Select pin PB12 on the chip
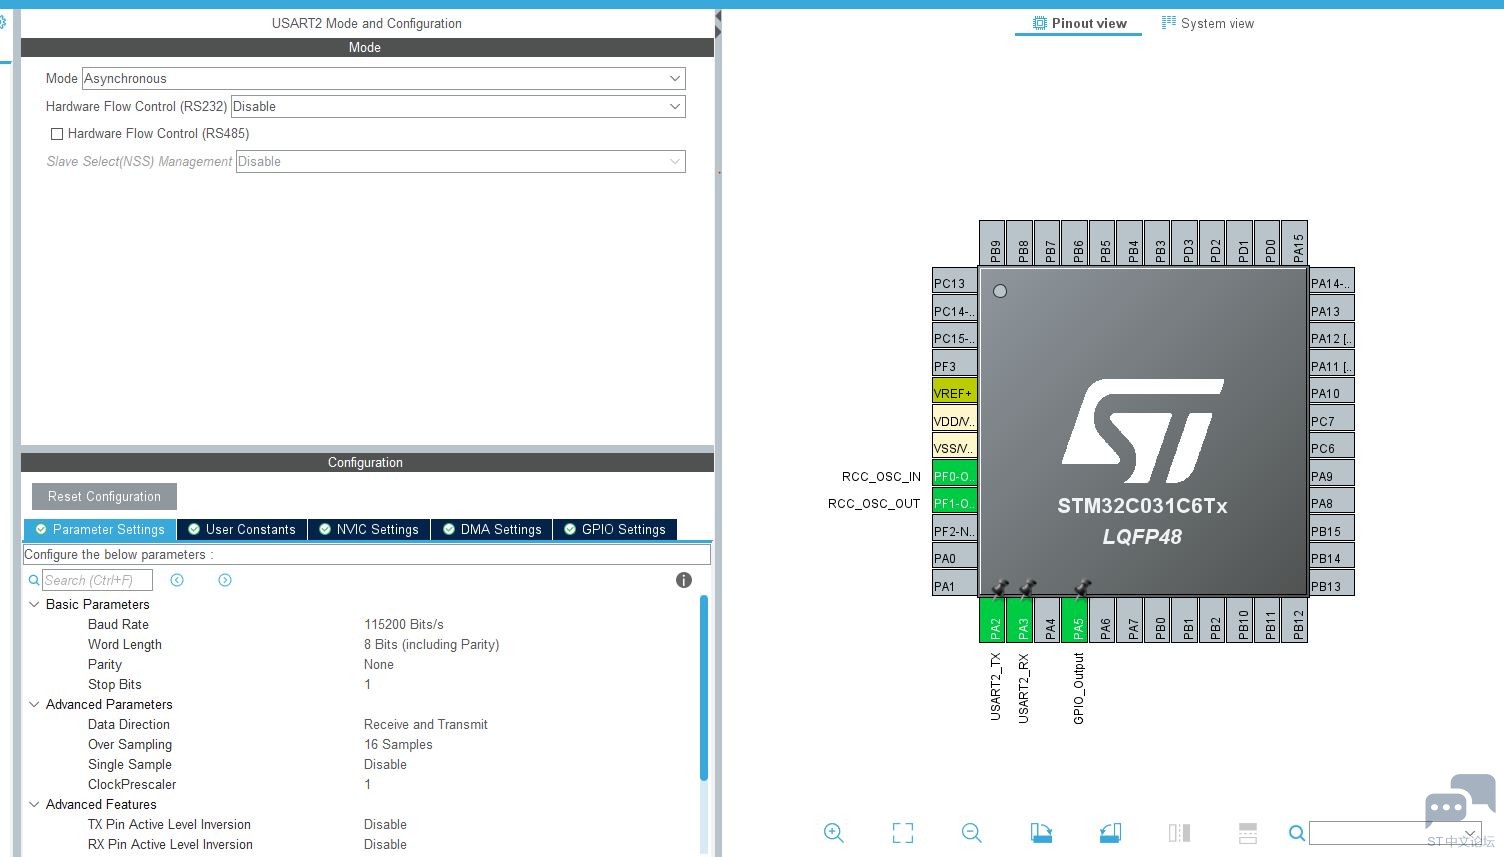This screenshot has width=1504, height=857. 1295,620
